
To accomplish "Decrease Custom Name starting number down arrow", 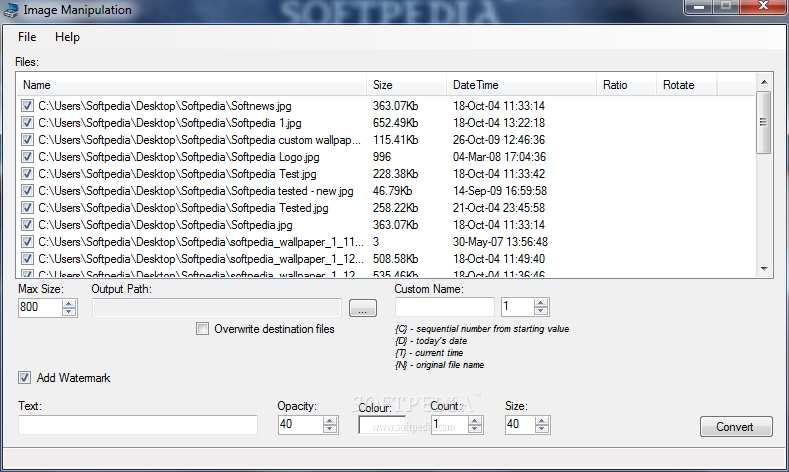I will [541, 311].
